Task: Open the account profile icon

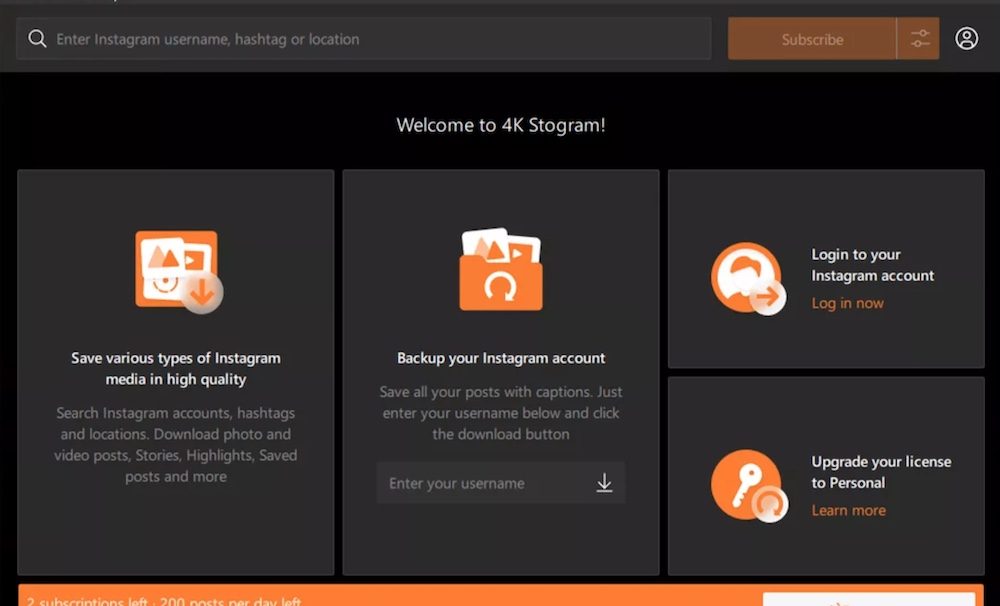Action: click(966, 39)
